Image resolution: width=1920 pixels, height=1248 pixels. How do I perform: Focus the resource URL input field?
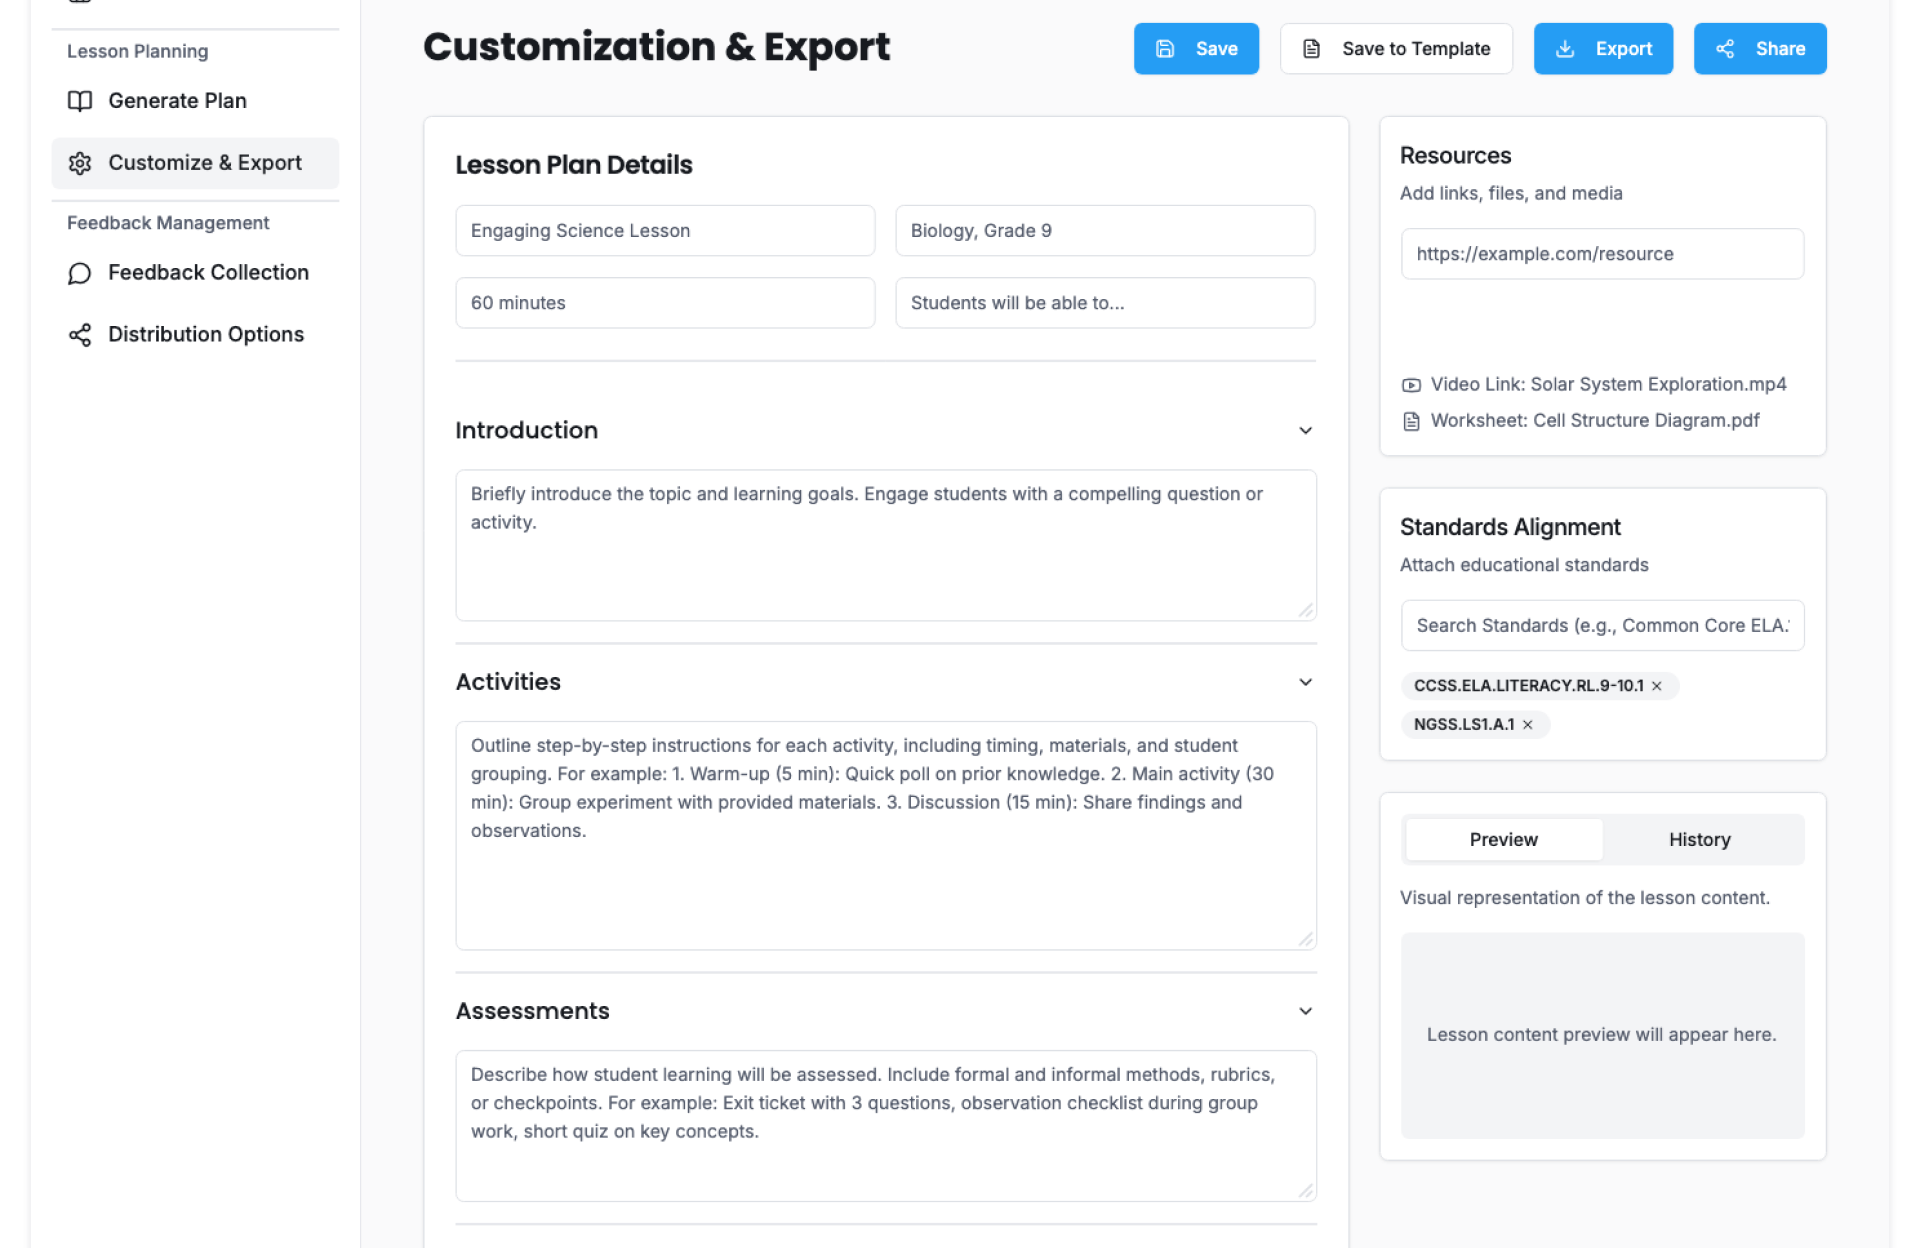1602,254
